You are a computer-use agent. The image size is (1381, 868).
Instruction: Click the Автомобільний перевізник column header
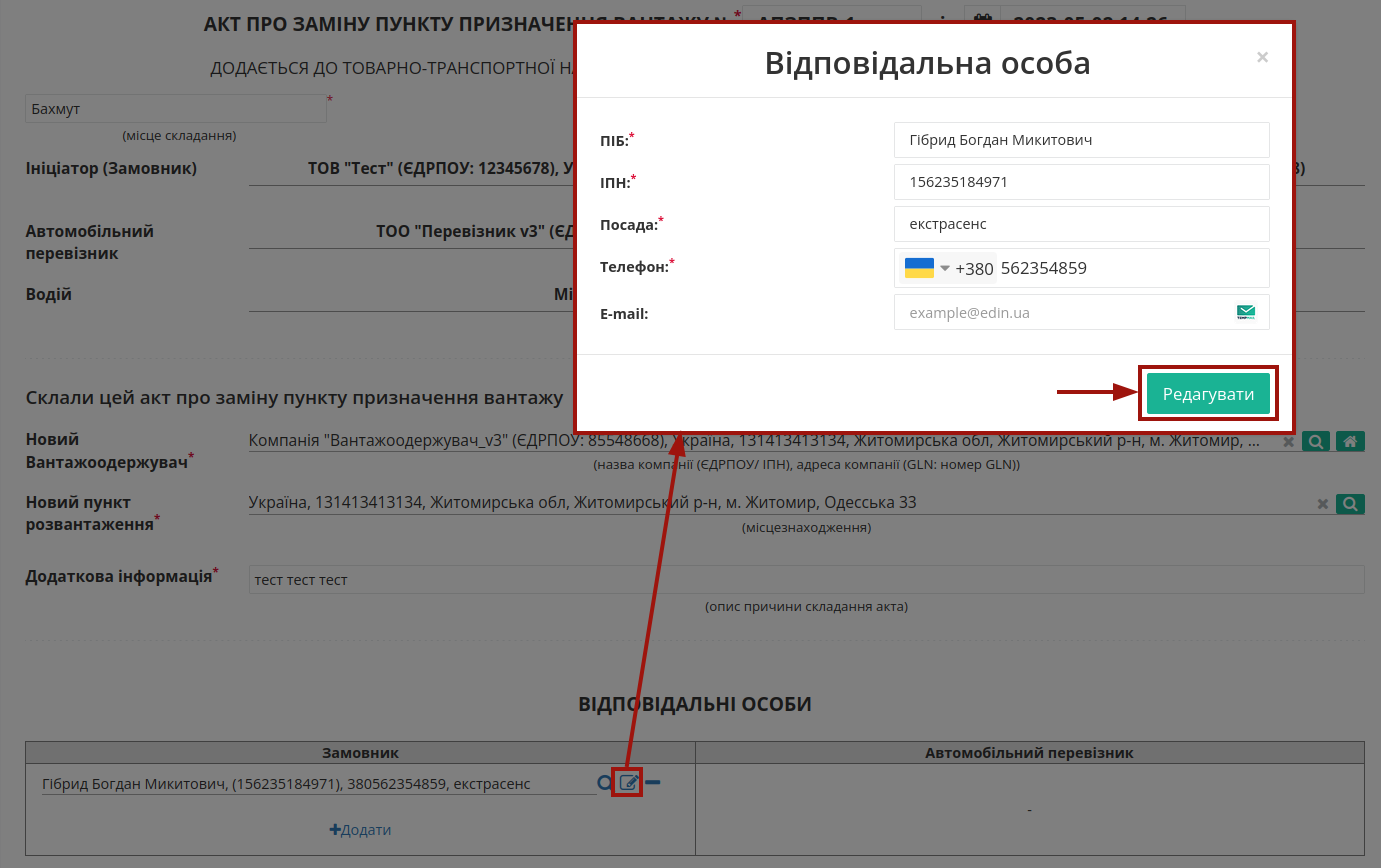(1029, 753)
